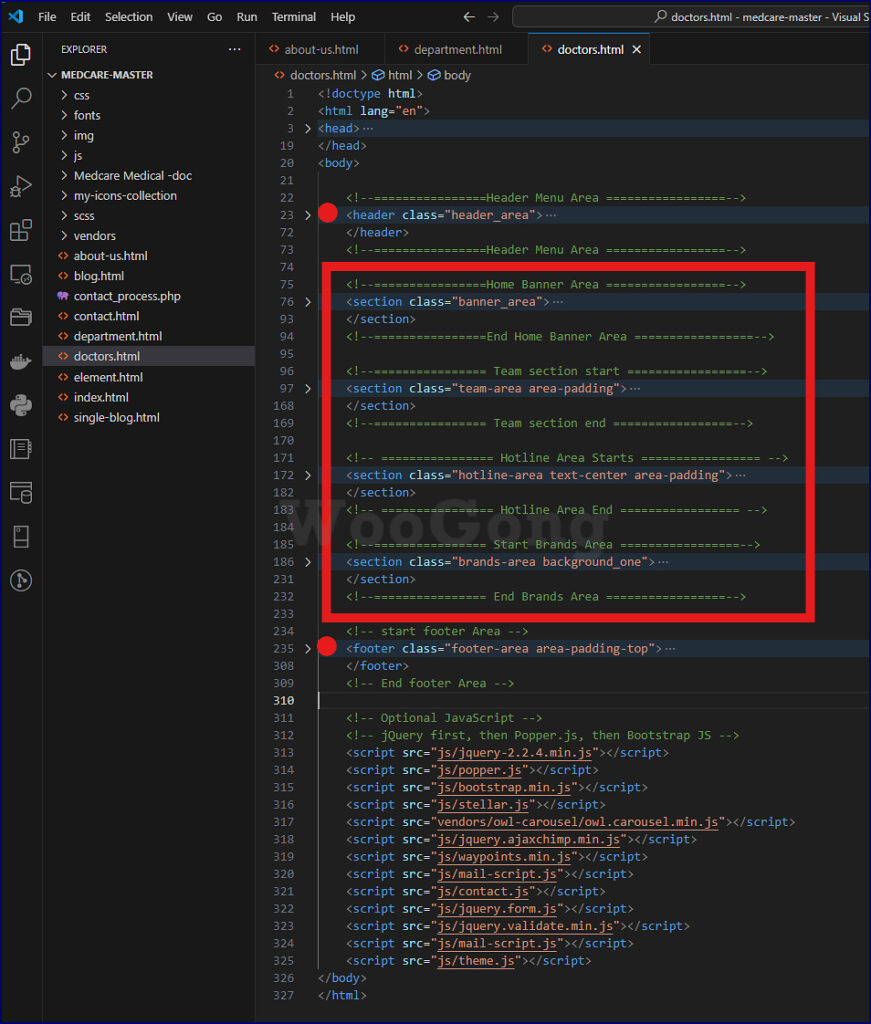Expand the img folder
This screenshot has width=871, height=1024.
click(x=64, y=135)
